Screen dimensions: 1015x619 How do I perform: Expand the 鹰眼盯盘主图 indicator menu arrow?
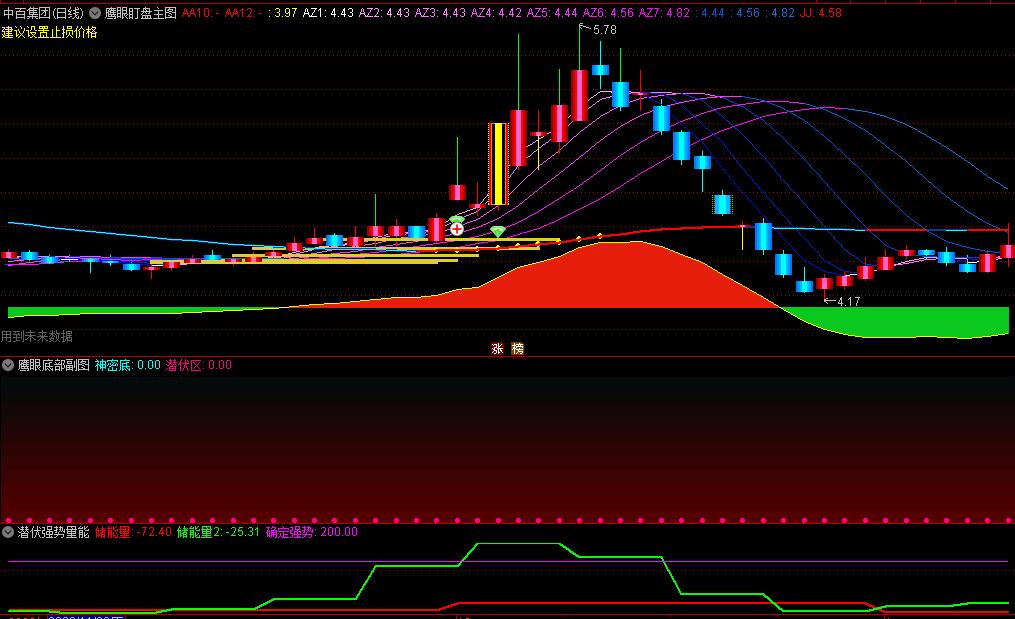[95, 13]
